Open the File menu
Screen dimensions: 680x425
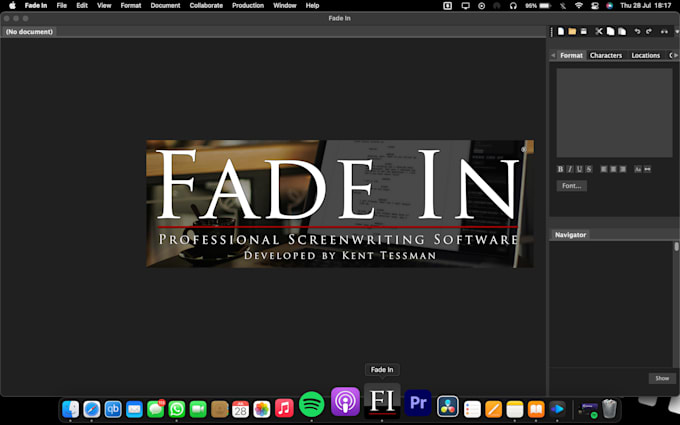point(62,6)
